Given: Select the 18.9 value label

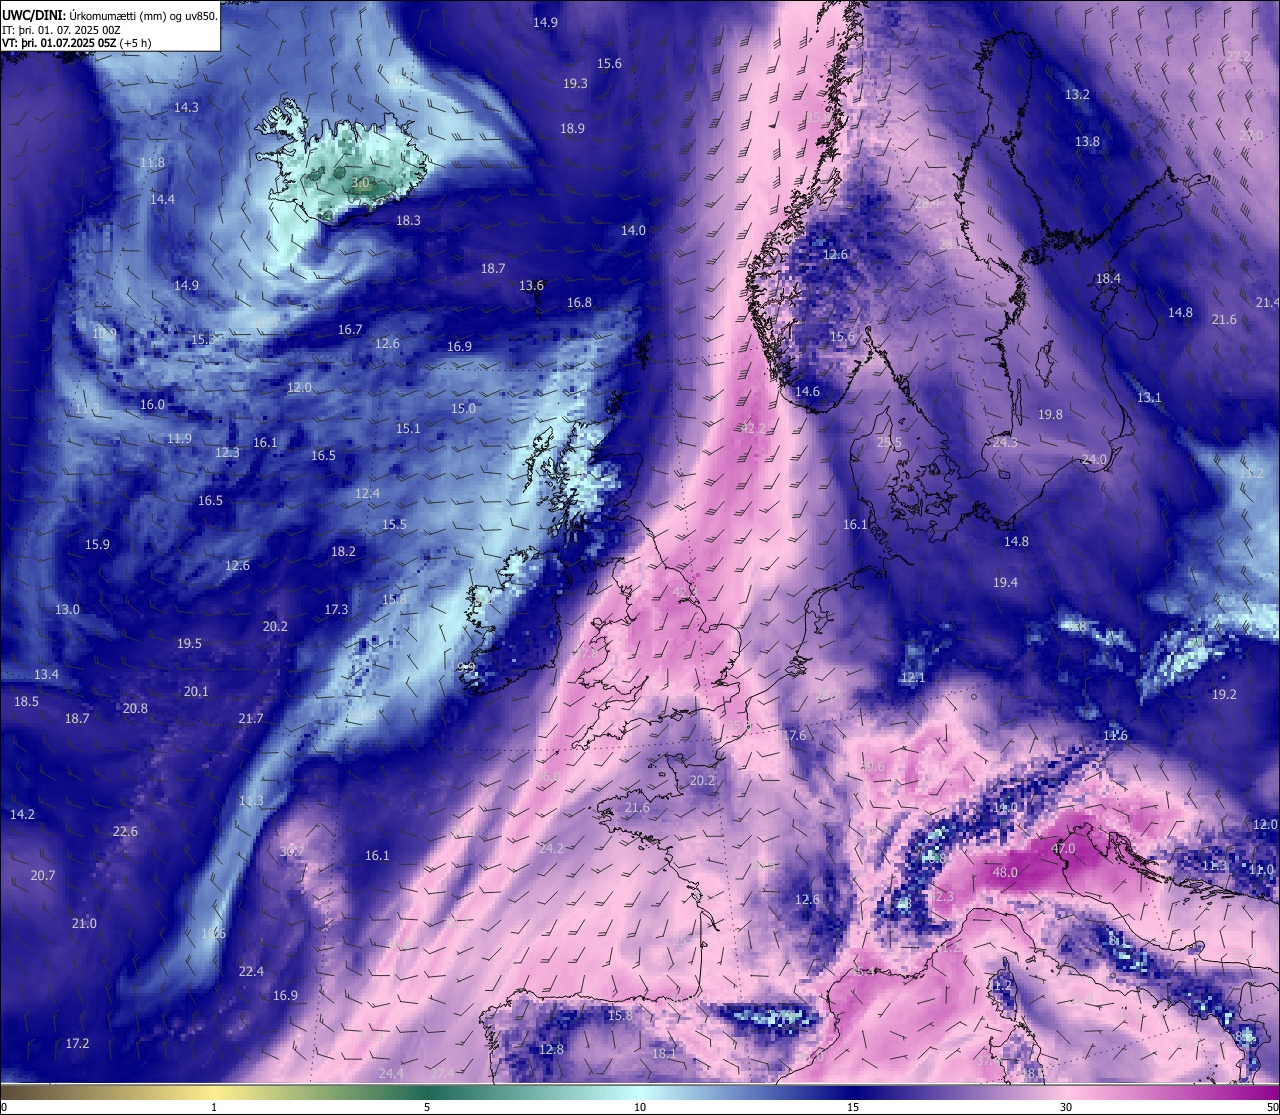Looking at the screenshot, I should 572,128.
